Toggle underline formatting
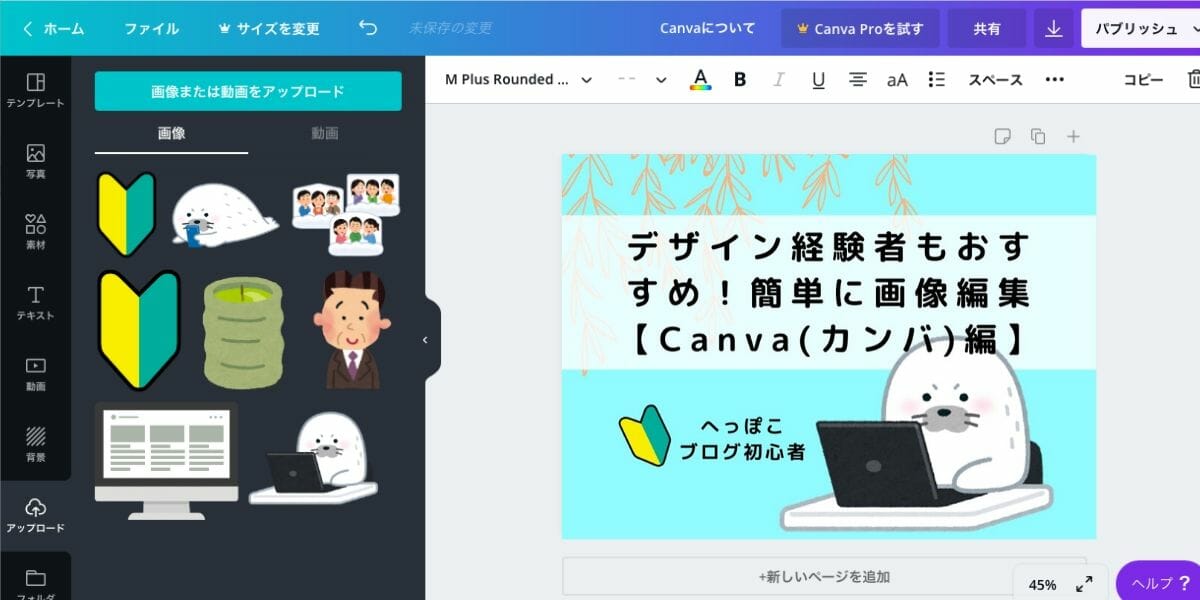 [x=818, y=79]
